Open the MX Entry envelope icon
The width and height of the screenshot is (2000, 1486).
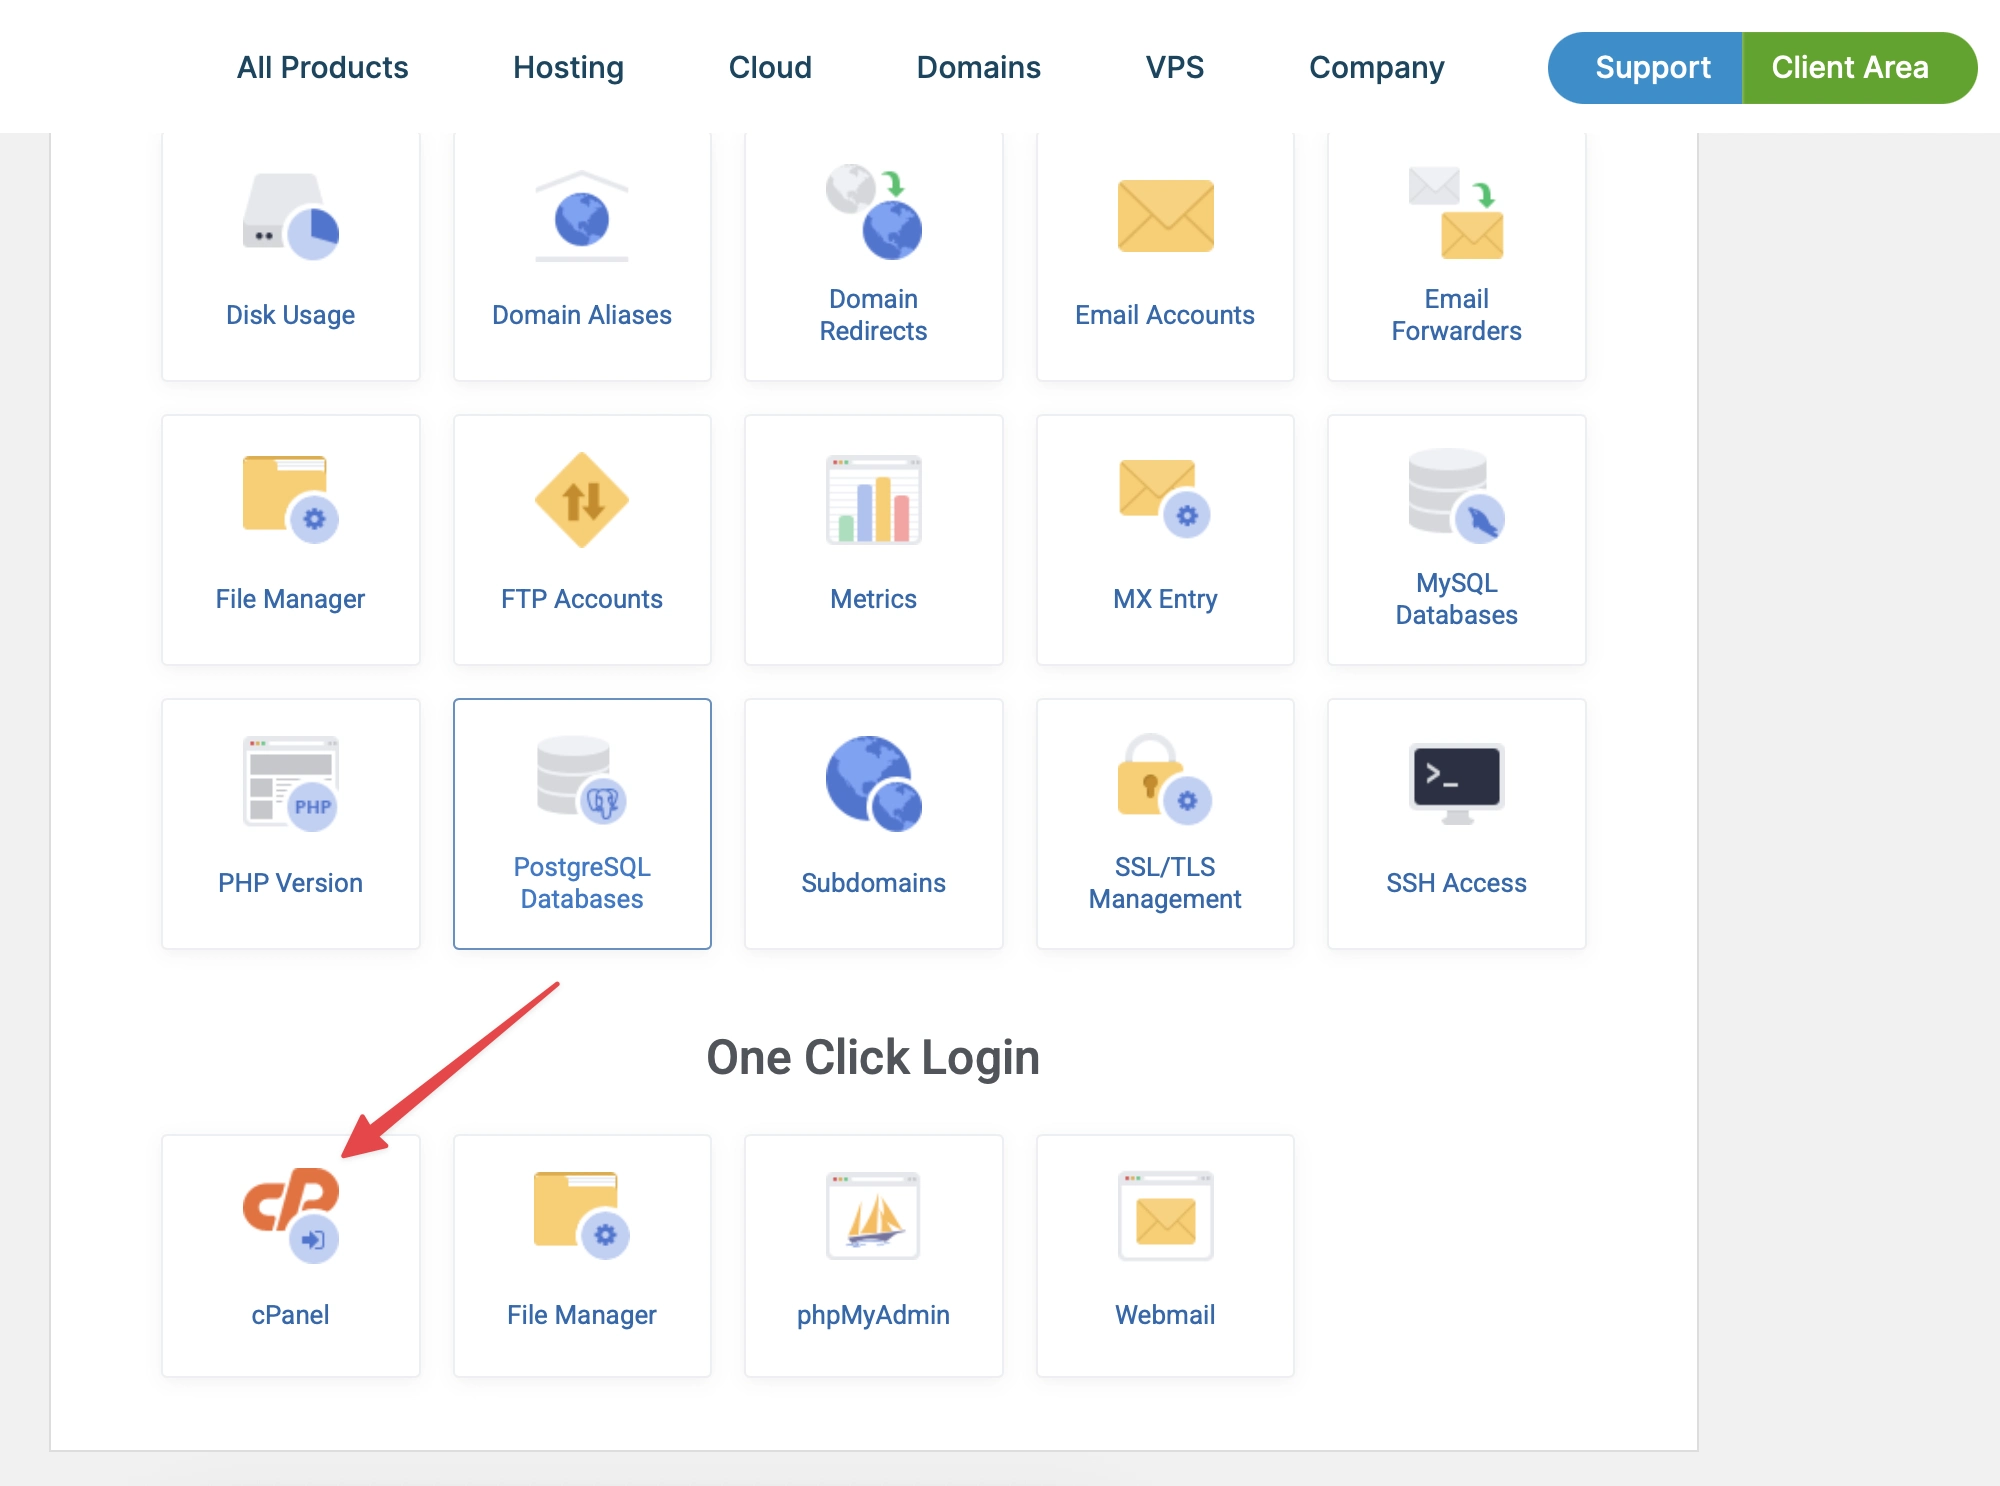[x=1165, y=498]
